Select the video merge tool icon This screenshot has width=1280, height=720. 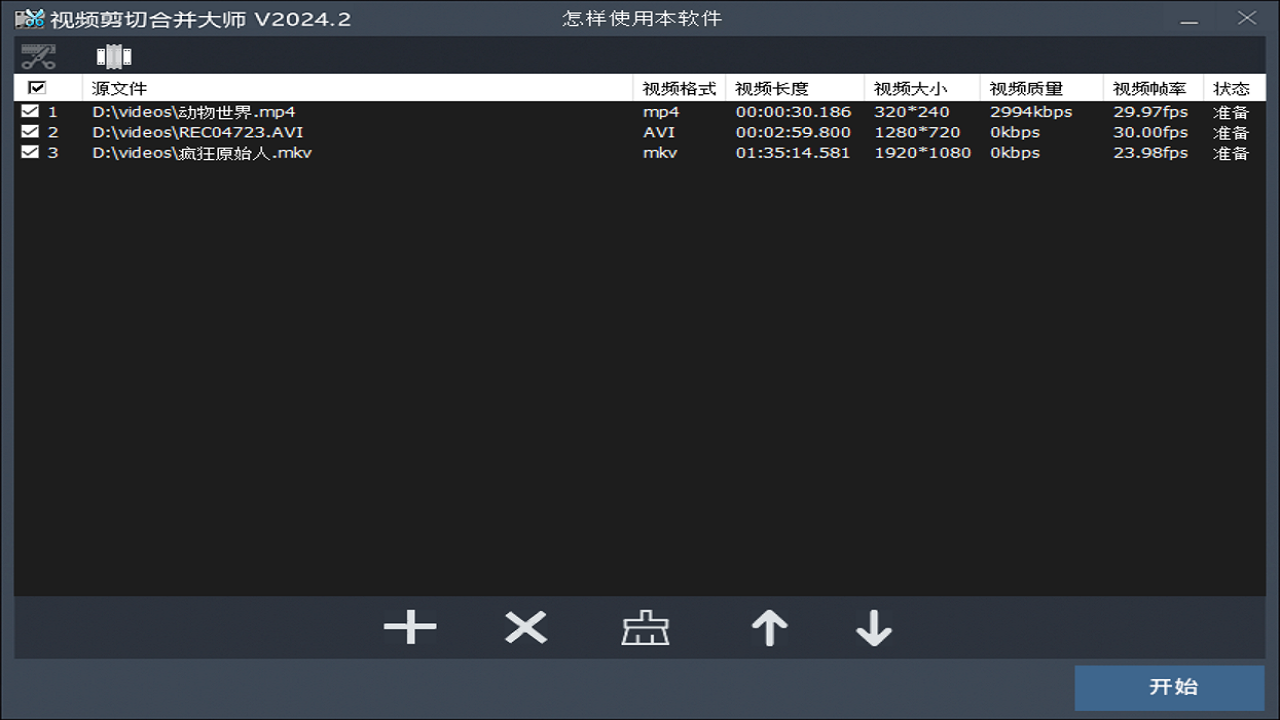[x=114, y=57]
